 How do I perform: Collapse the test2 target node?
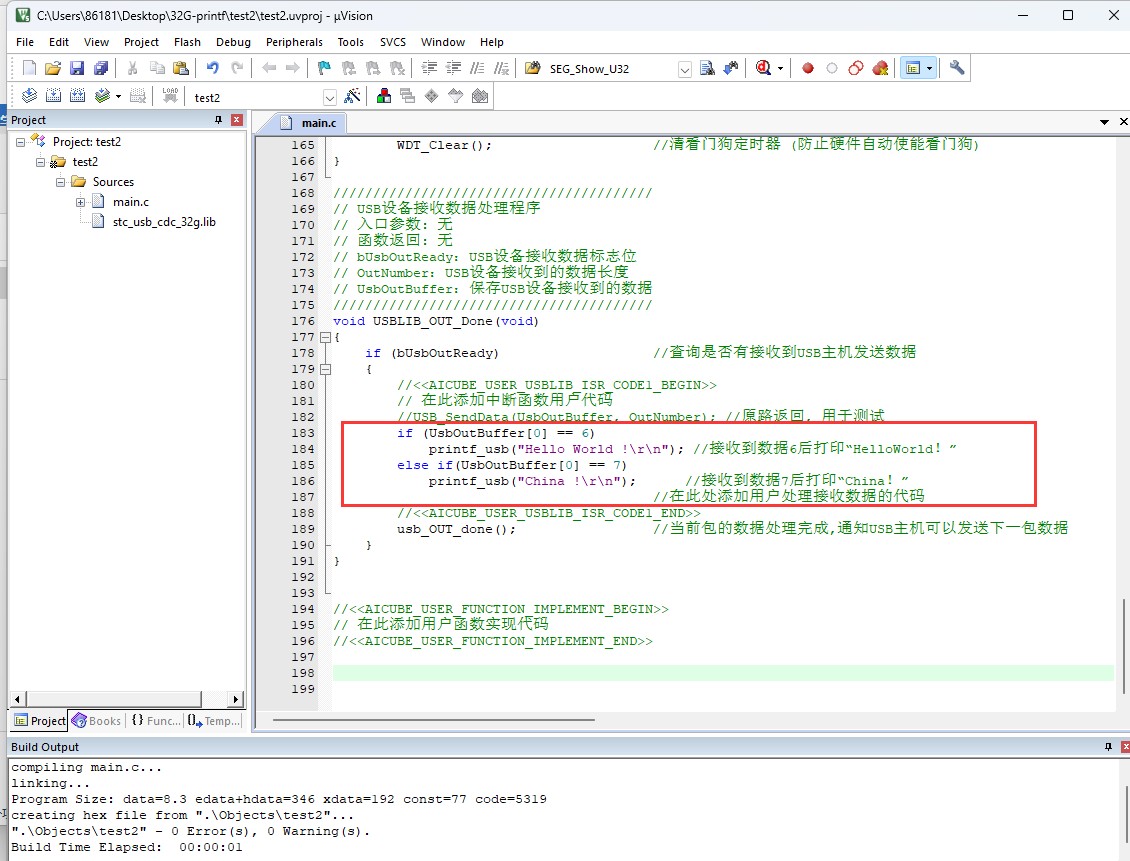pyautogui.click(x=40, y=163)
